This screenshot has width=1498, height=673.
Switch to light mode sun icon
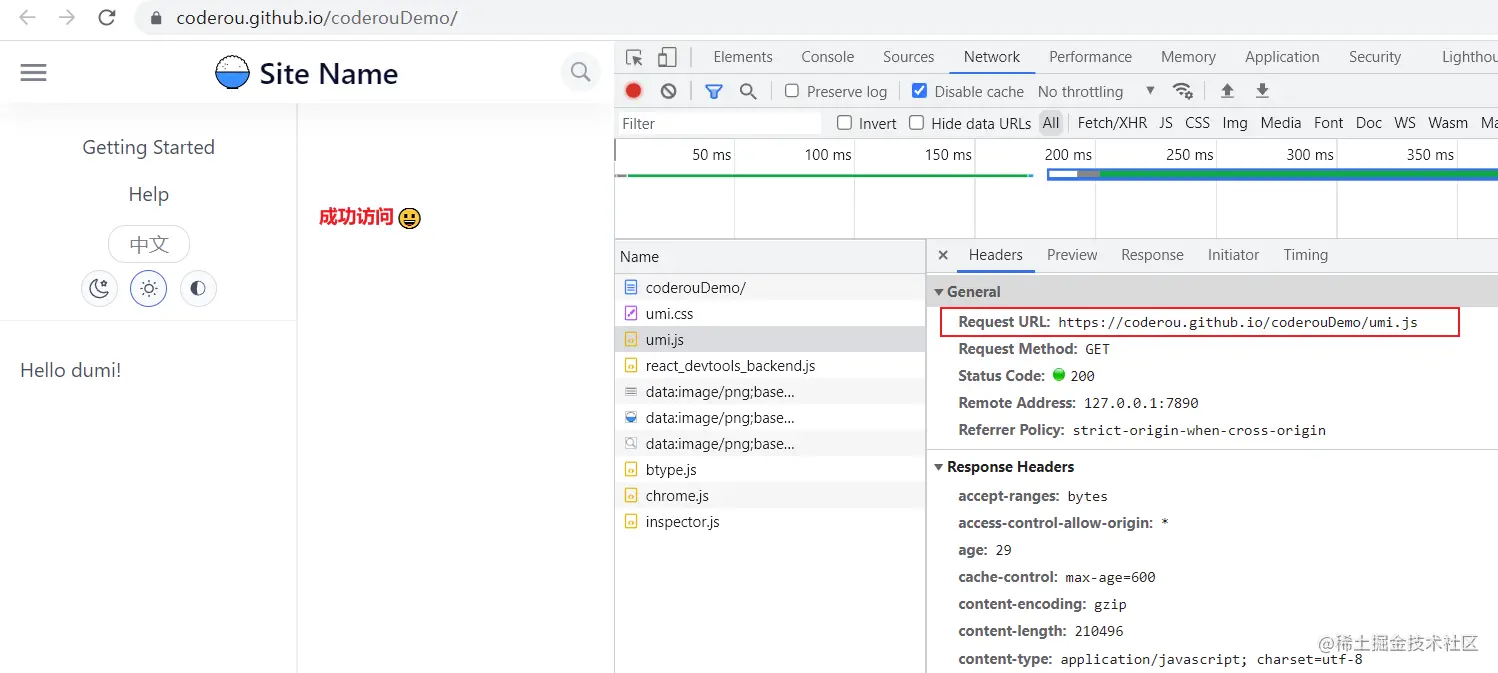(x=148, y=289)
